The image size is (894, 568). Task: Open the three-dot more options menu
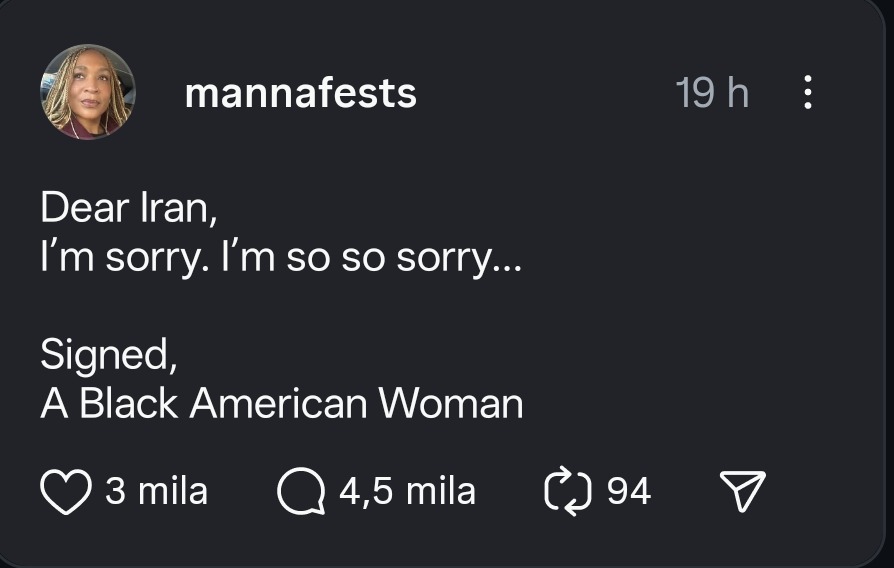[808, 93]
